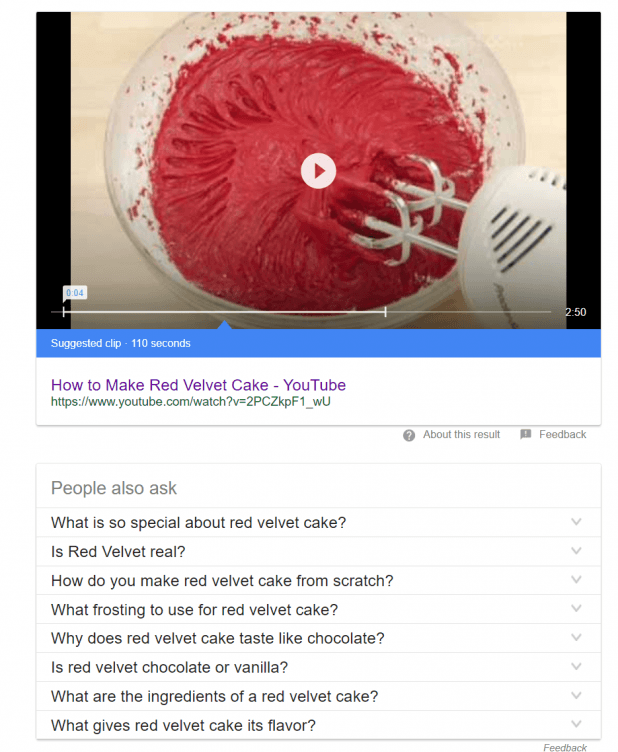618x752 pixels.
Task: Open How to Make Red Velvet Cake link
Action: (198, 385)
